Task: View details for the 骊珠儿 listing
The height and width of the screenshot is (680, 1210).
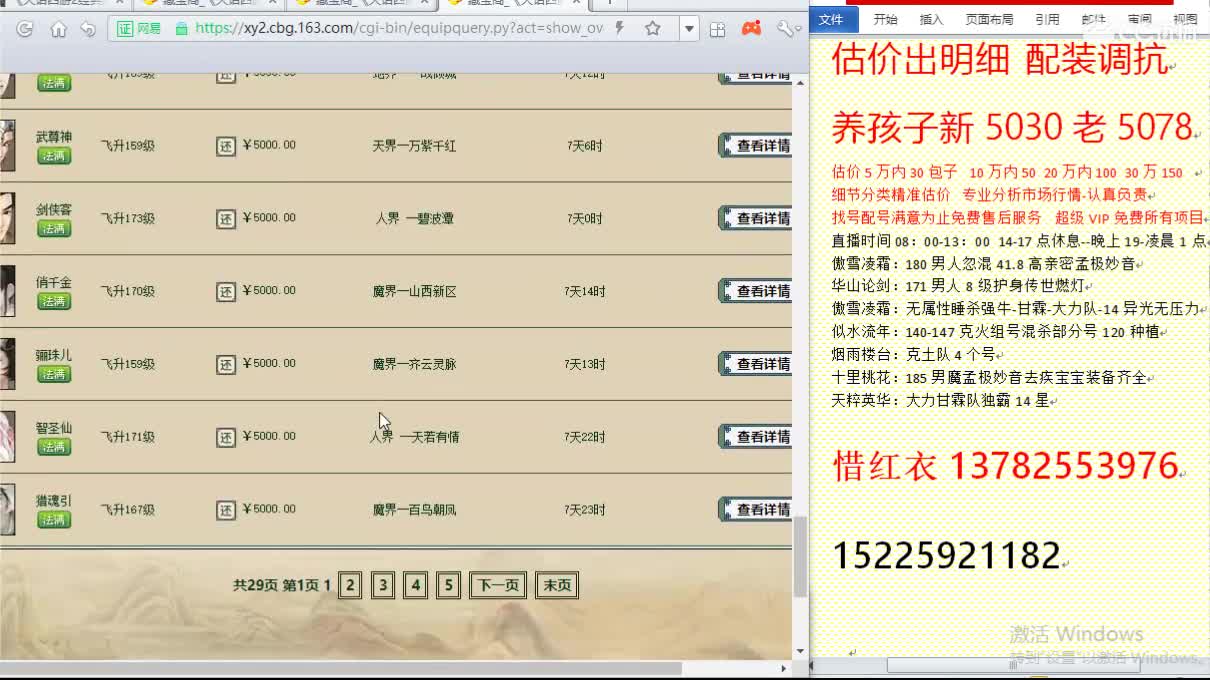Action: coord(756,364)
